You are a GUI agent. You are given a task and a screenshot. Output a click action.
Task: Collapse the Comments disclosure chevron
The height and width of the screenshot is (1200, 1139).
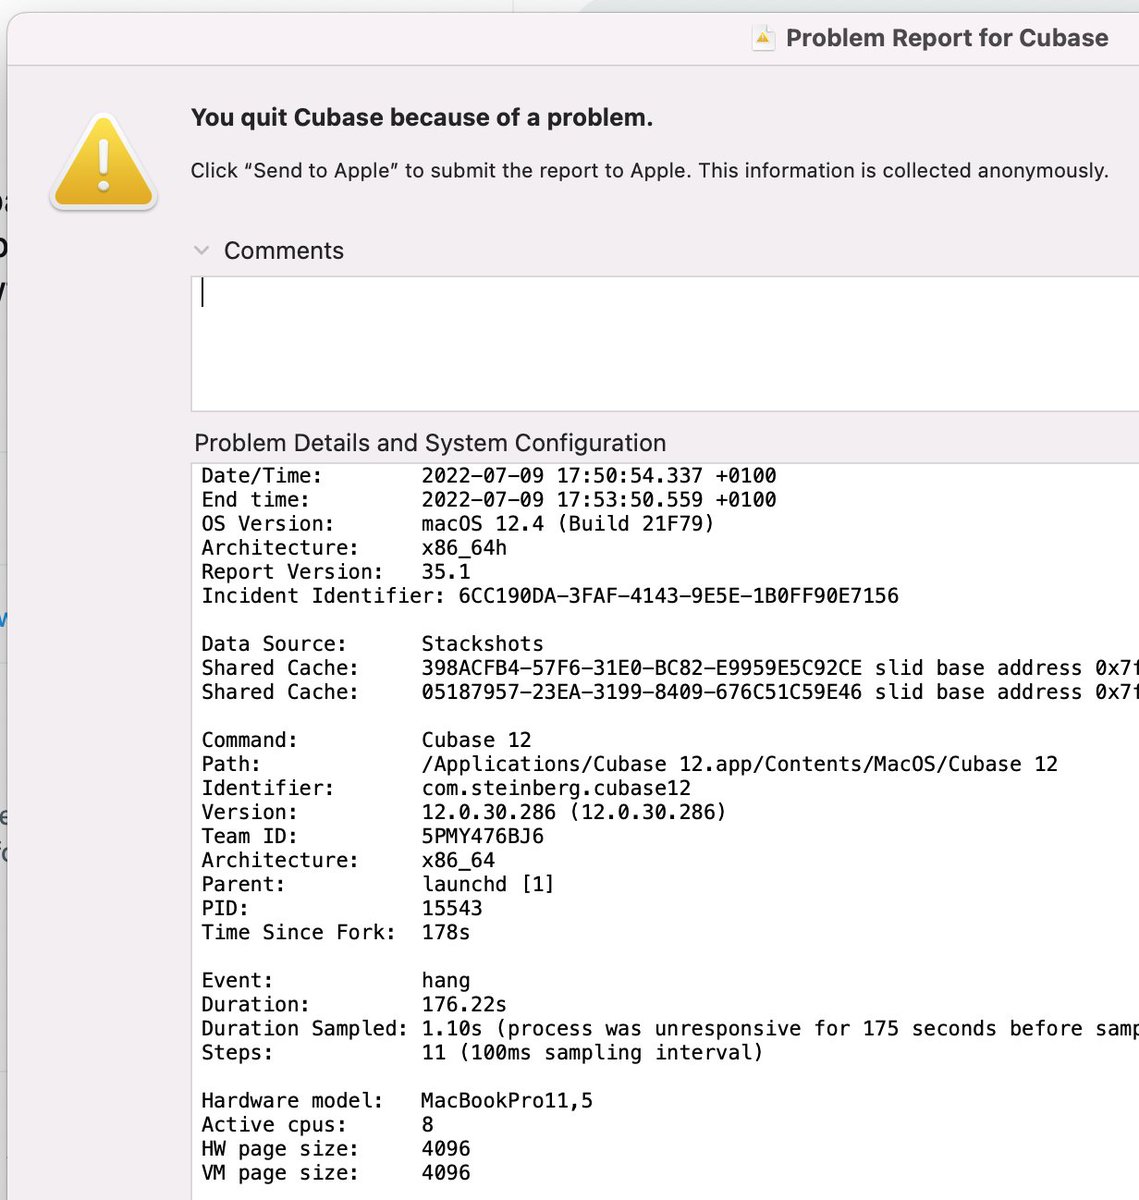click(201, 251)
